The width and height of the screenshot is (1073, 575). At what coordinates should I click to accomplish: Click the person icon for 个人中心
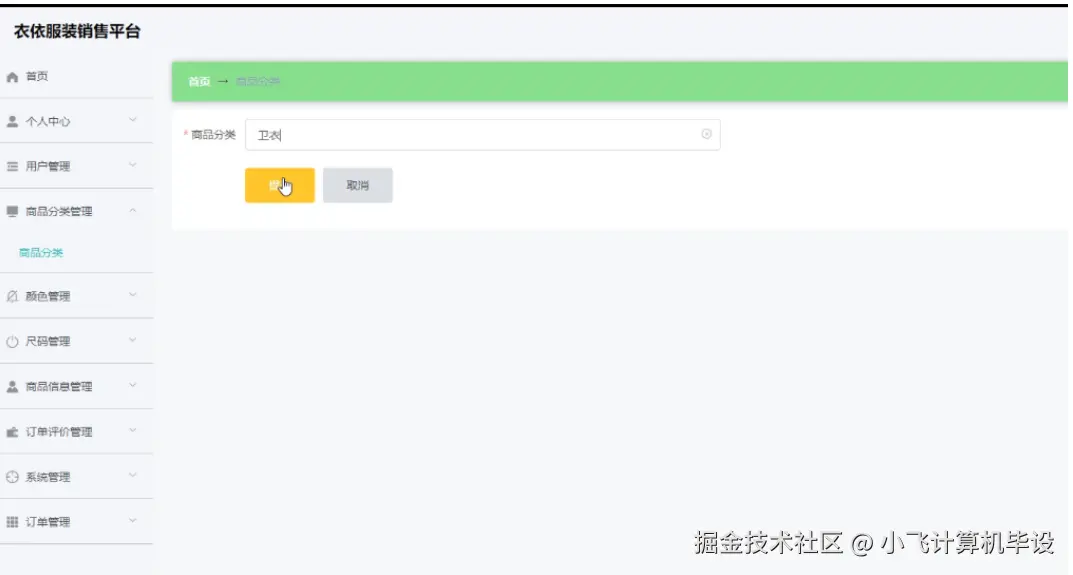click(12, 121)
